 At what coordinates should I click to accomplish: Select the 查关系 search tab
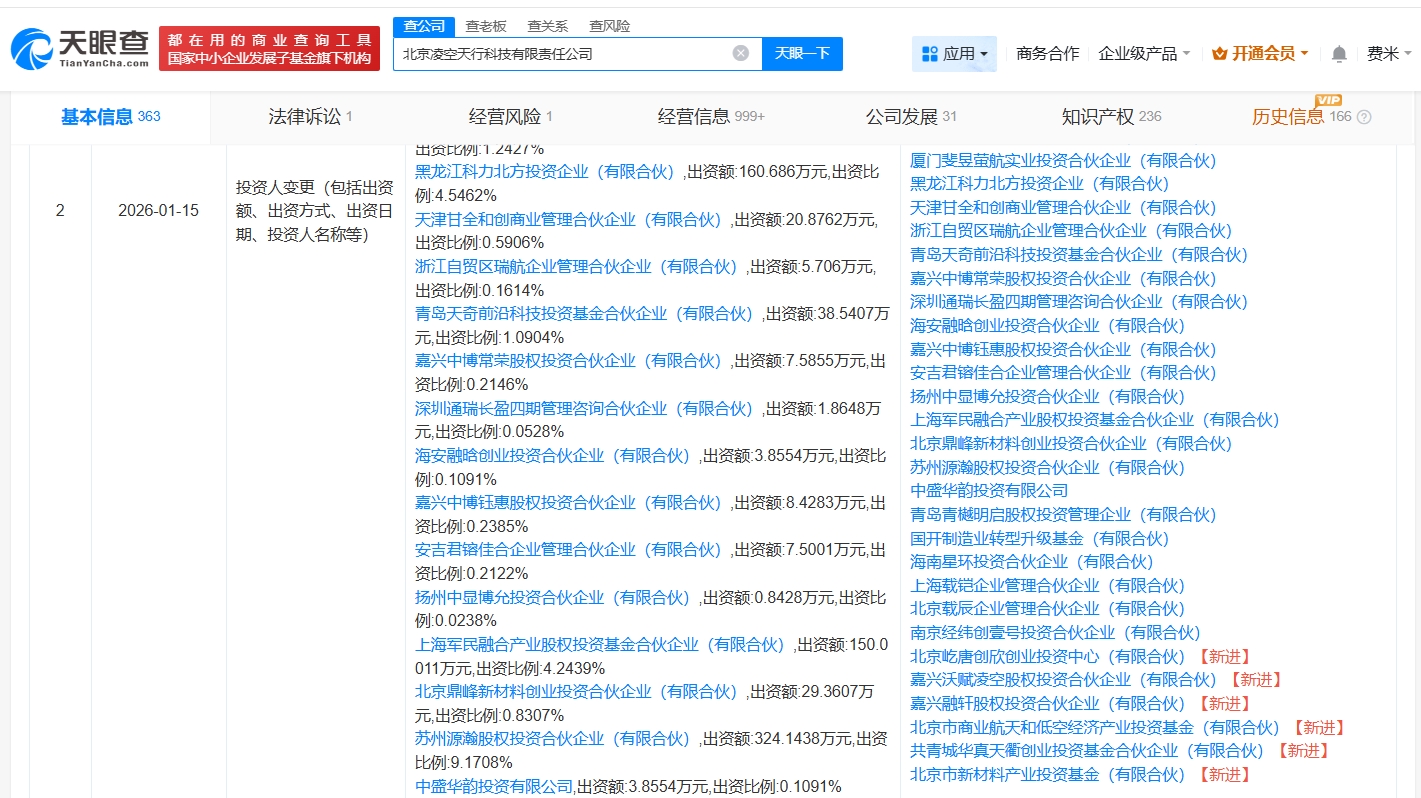click(548, 26)
